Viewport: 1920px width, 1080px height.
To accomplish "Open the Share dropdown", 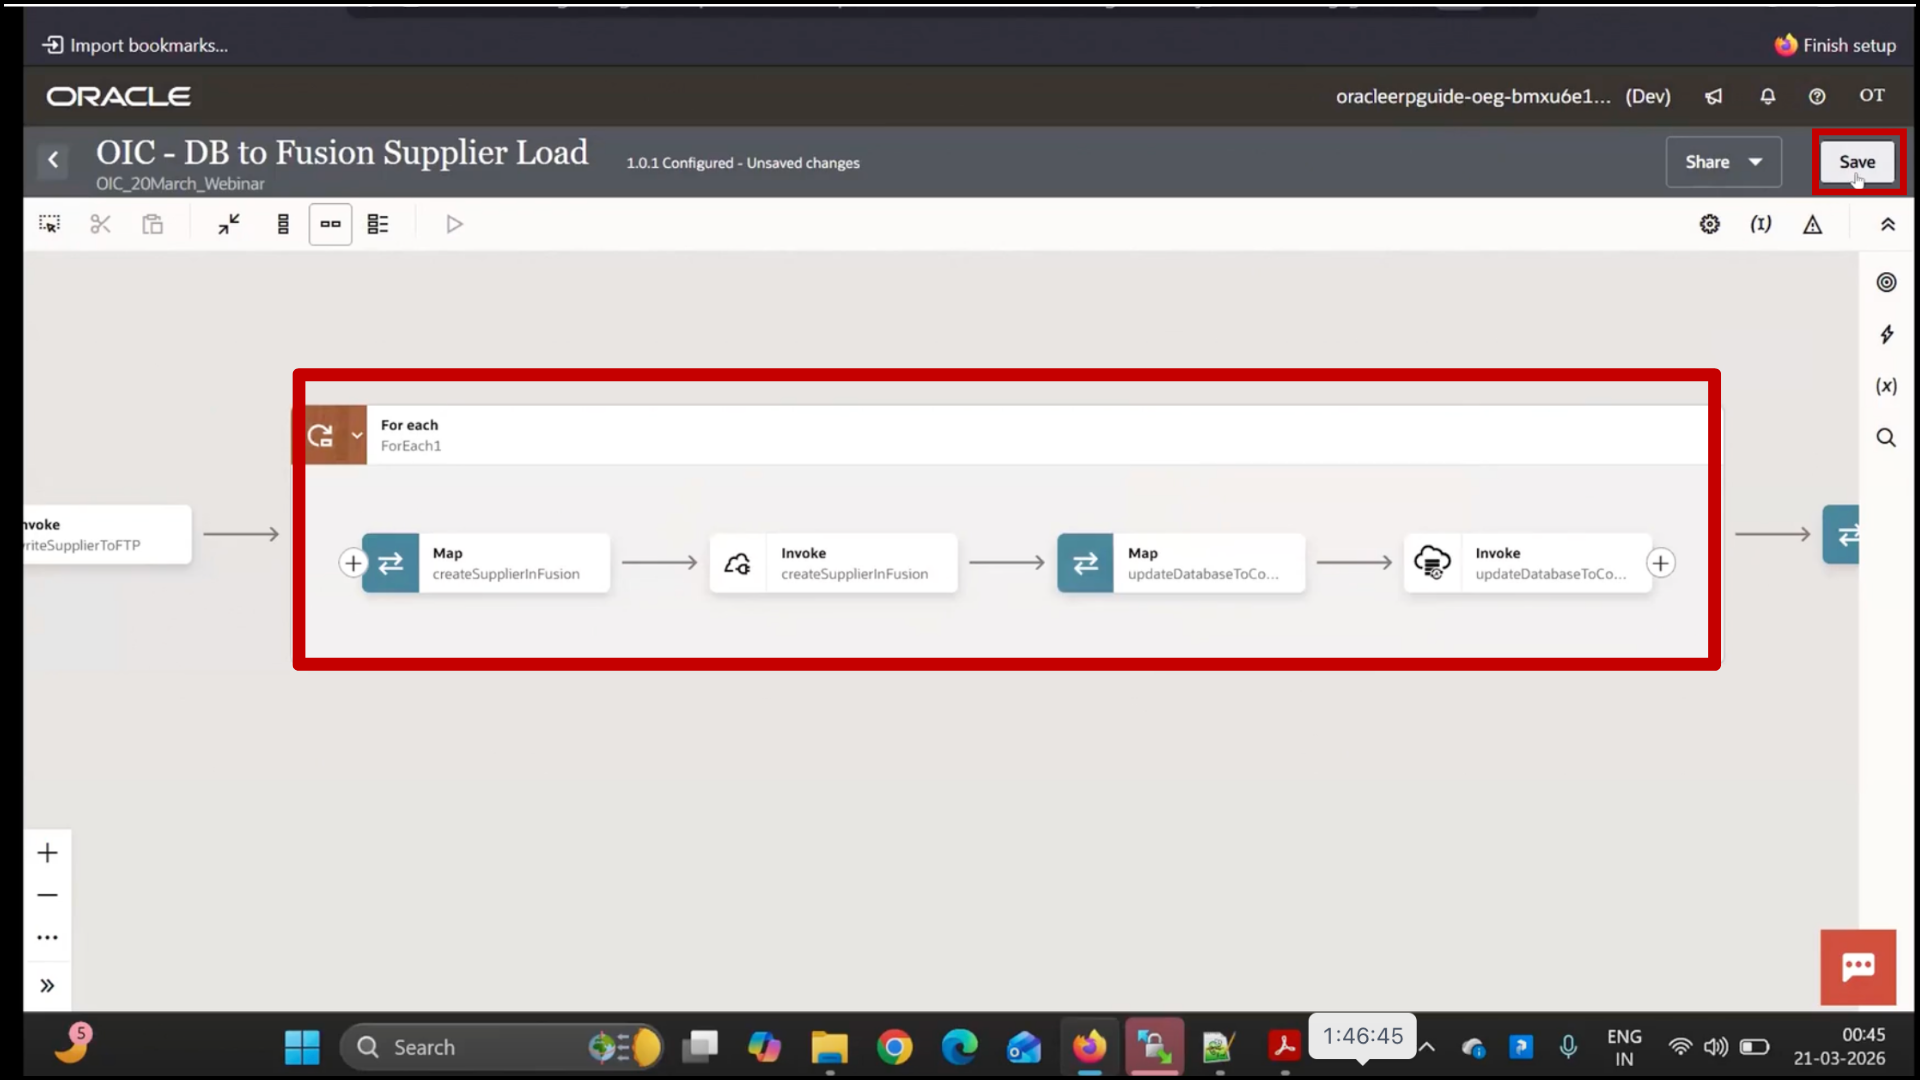I will click(x=1723, y=162).
